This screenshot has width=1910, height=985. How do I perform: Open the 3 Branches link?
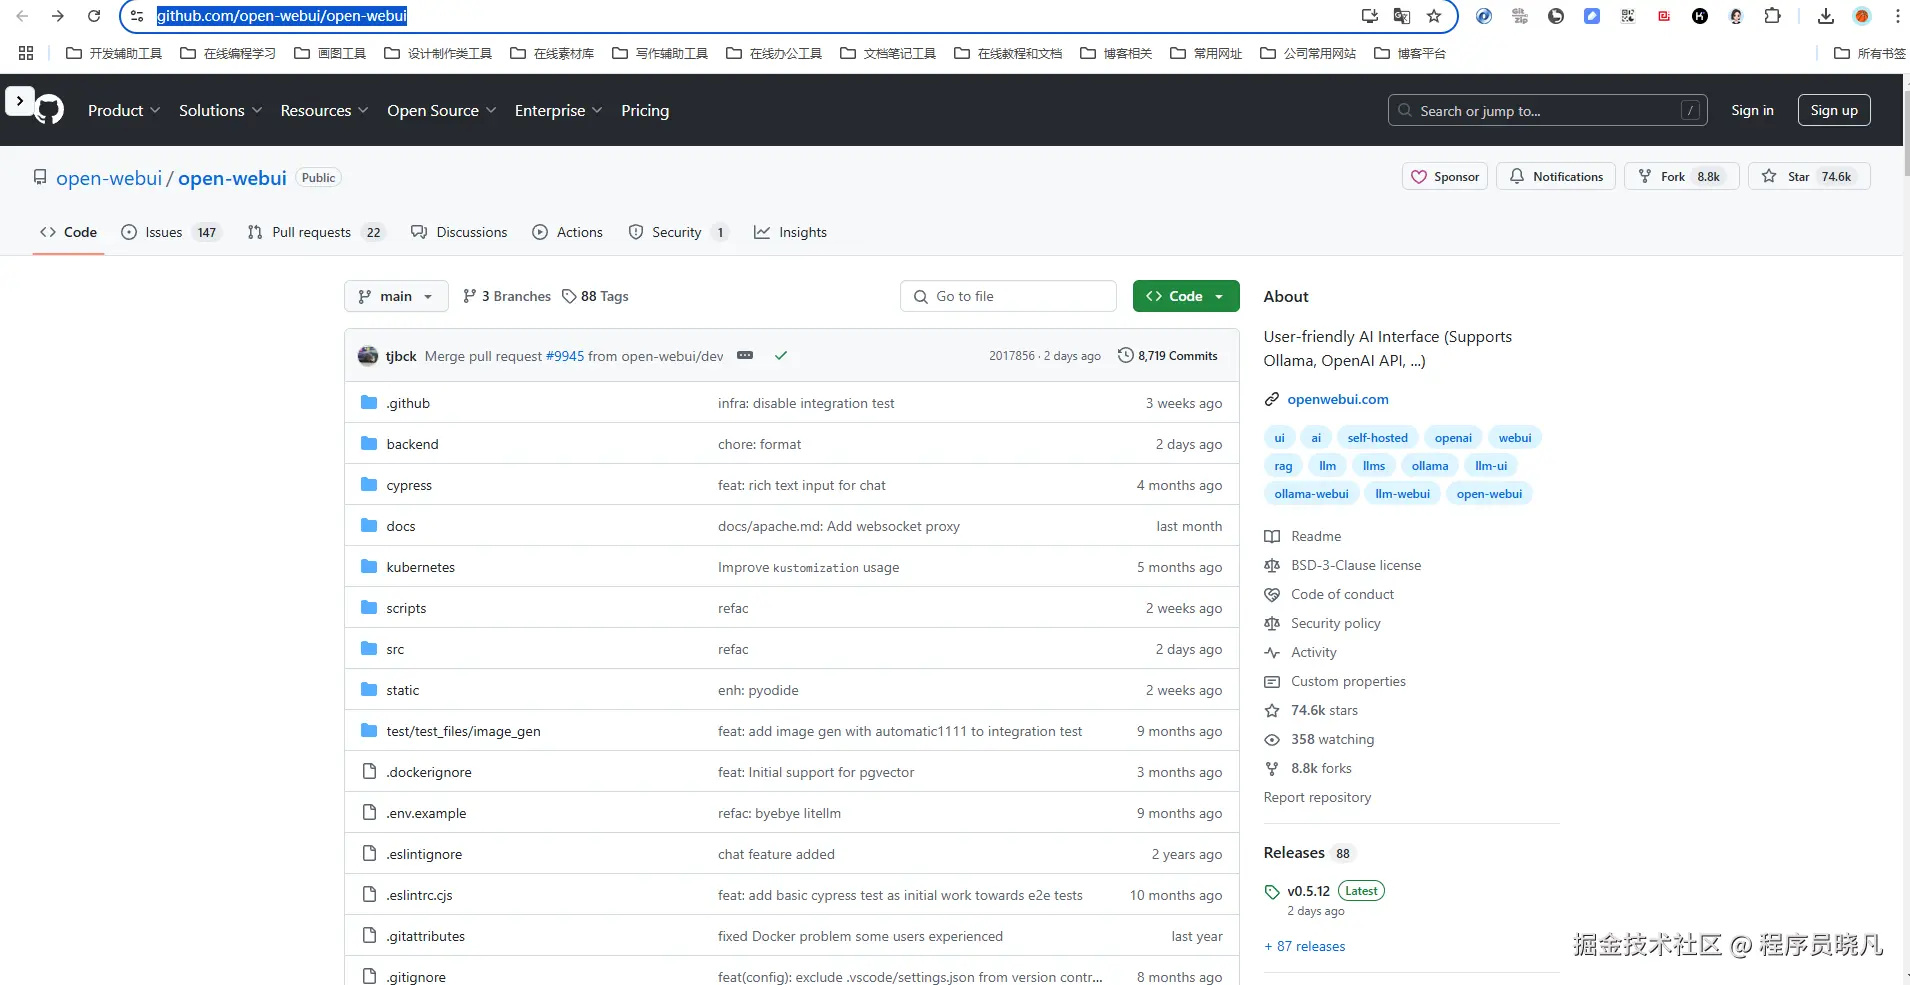(507, 296)
